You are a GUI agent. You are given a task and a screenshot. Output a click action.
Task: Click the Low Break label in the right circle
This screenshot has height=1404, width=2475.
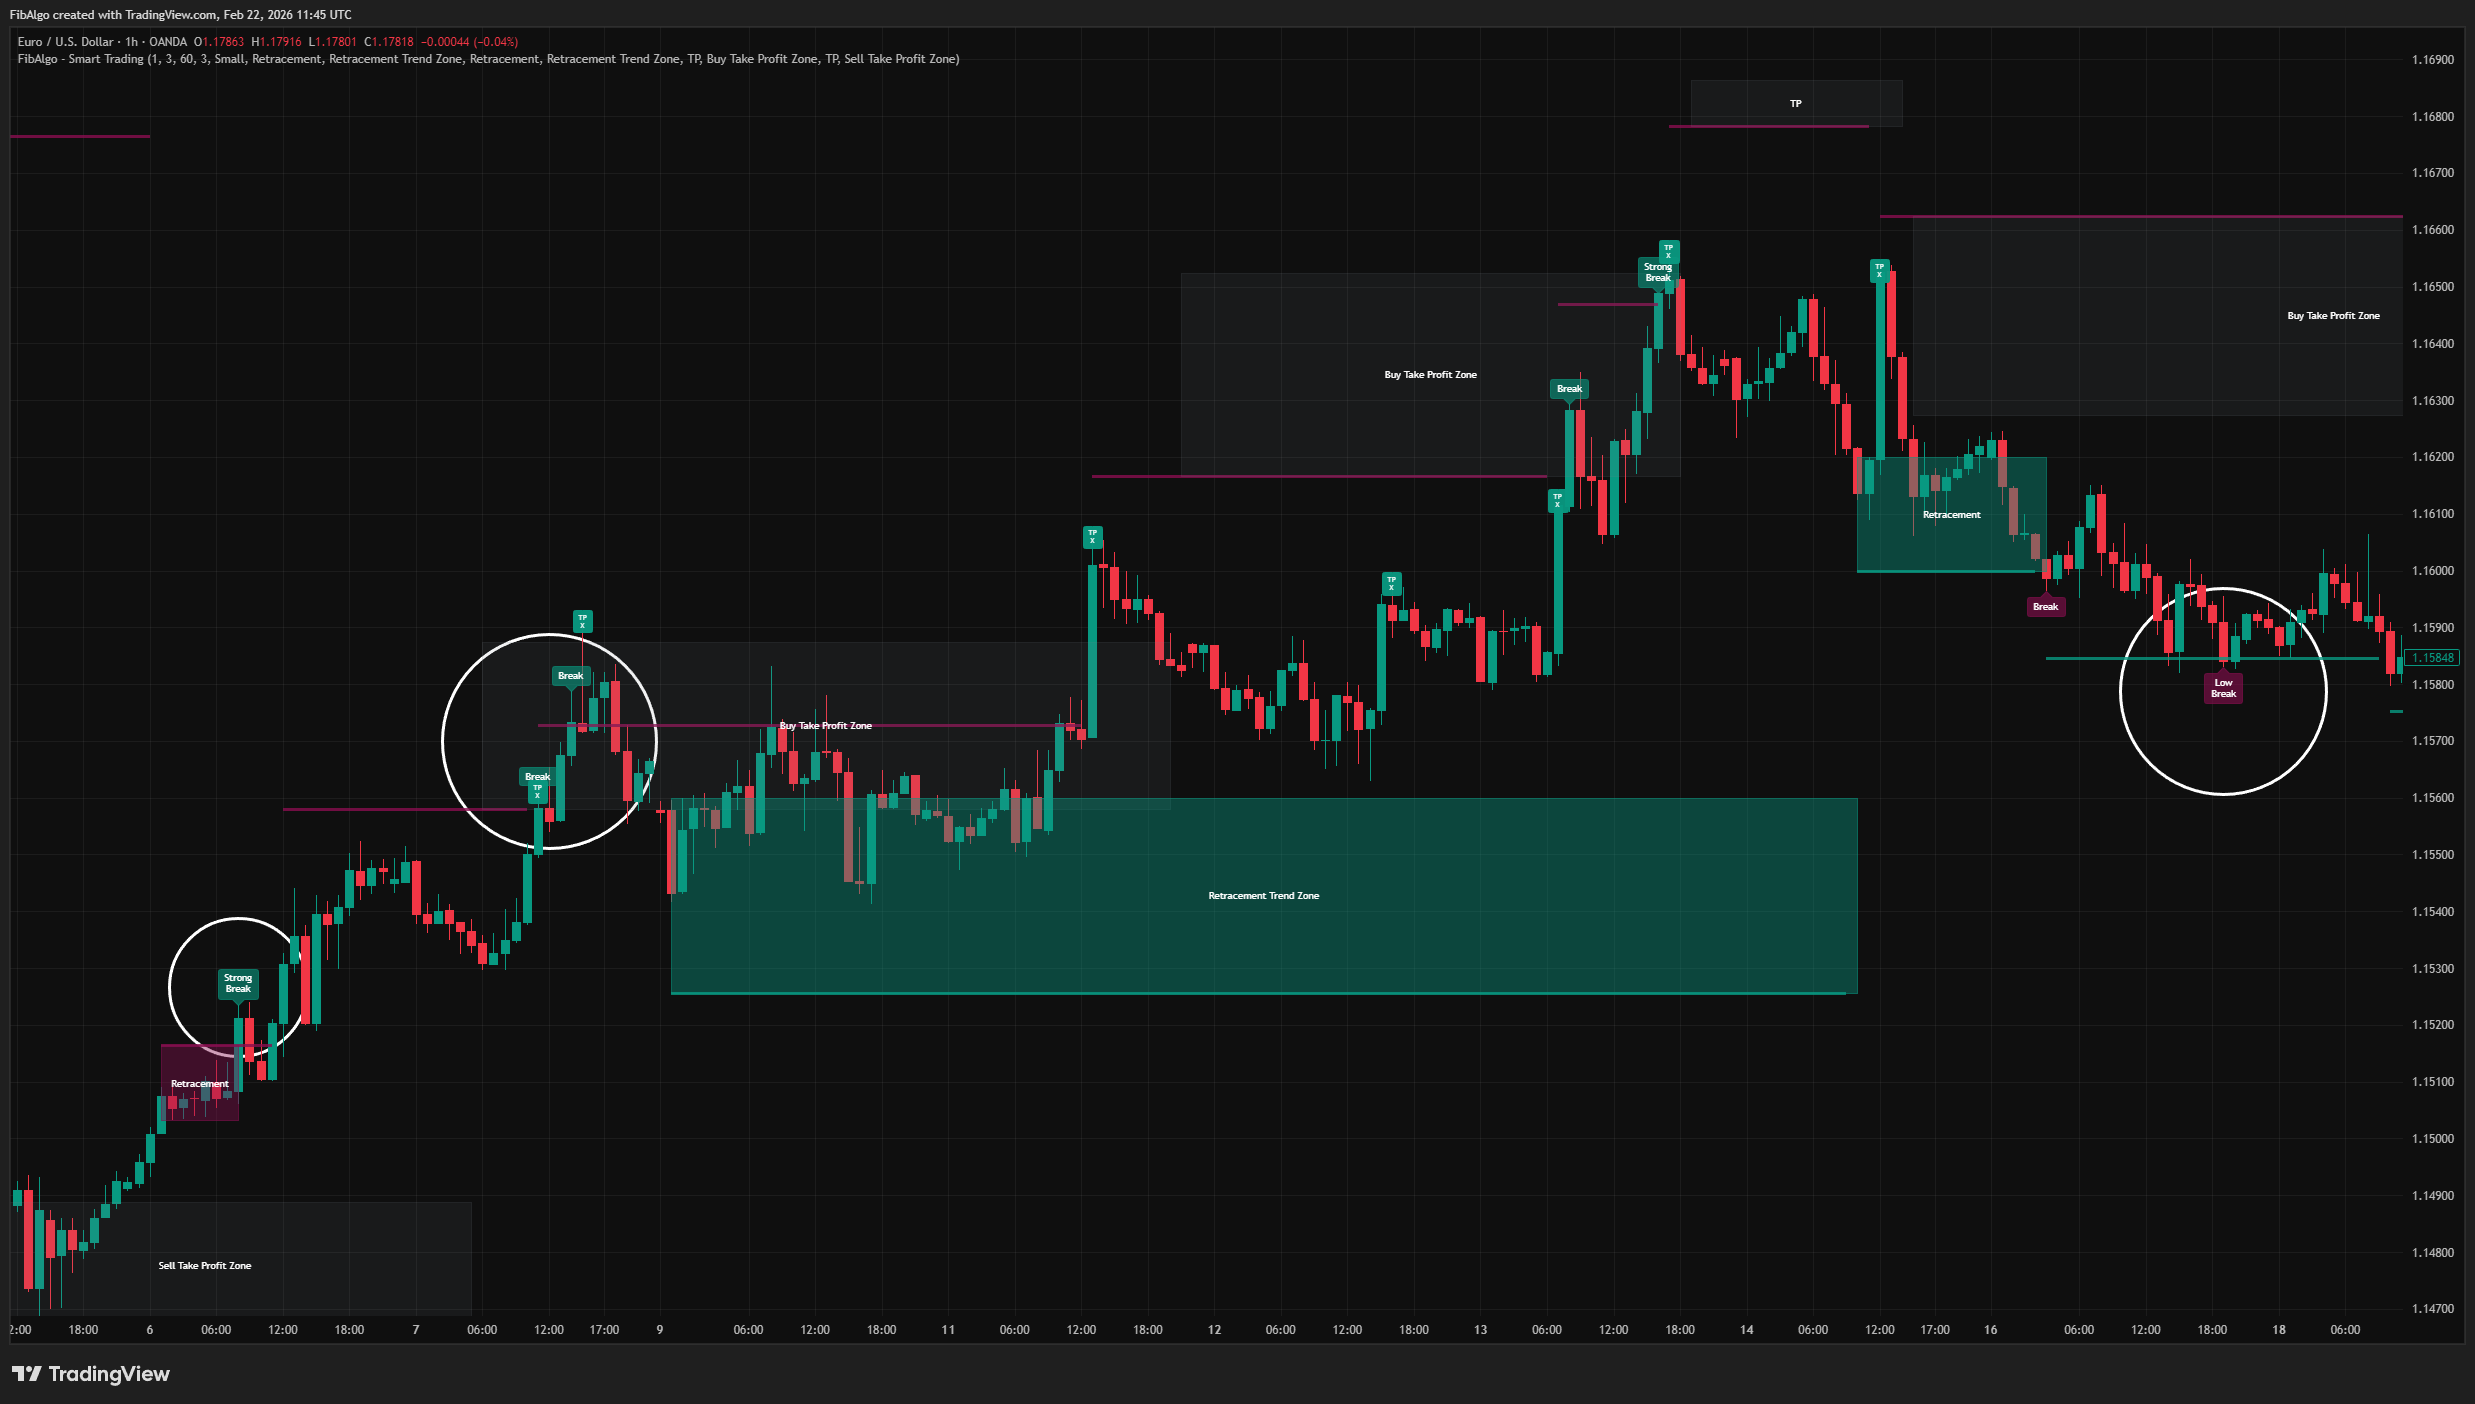tap(2222, 688)
